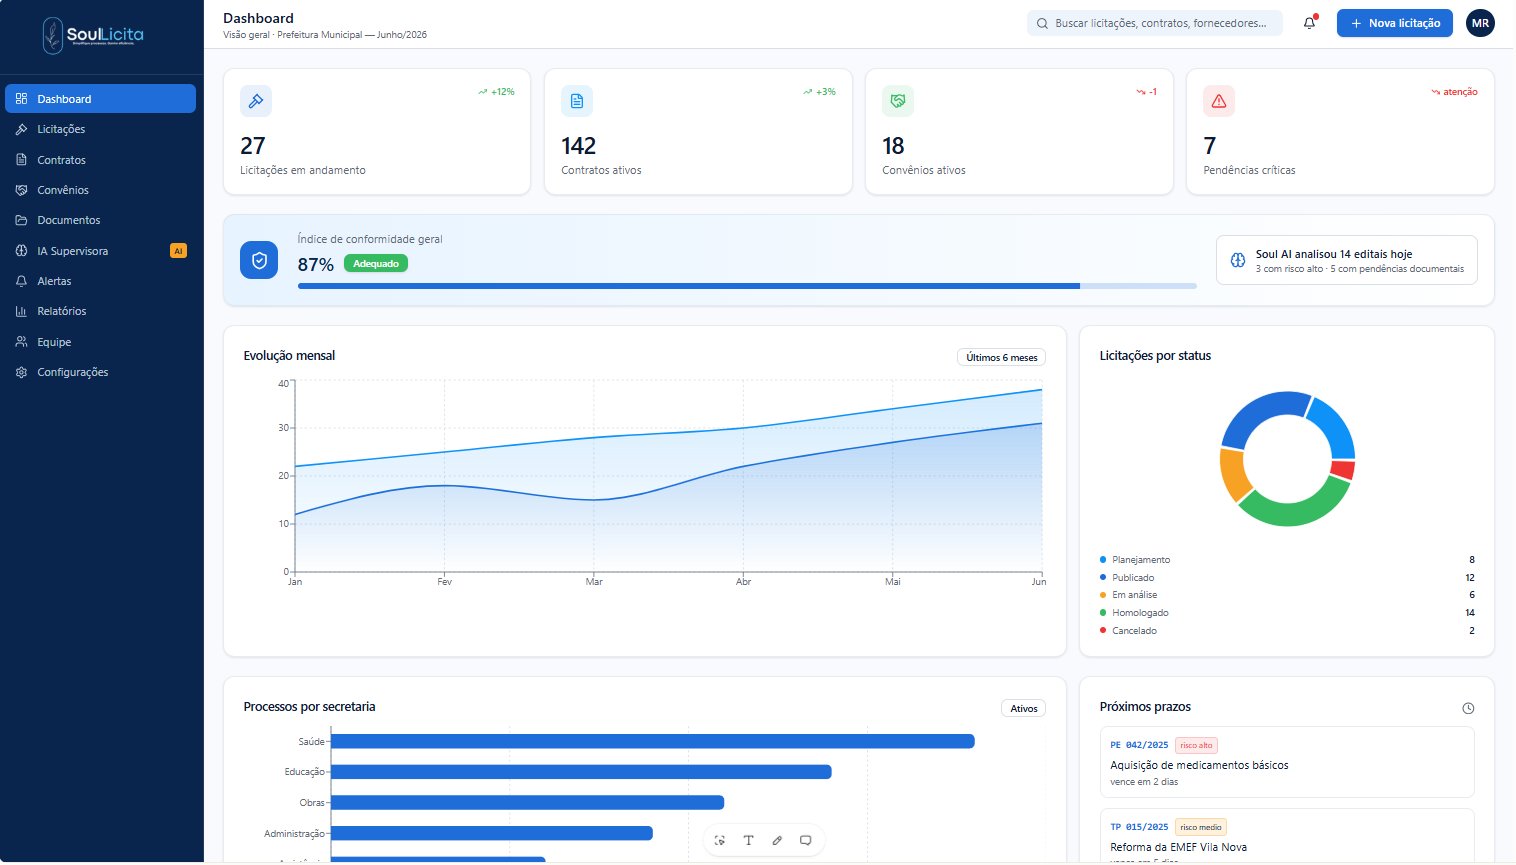Go to Licitações in the sidebar
This screenshot has width=1516, height=865.
(x=100, y=129)
